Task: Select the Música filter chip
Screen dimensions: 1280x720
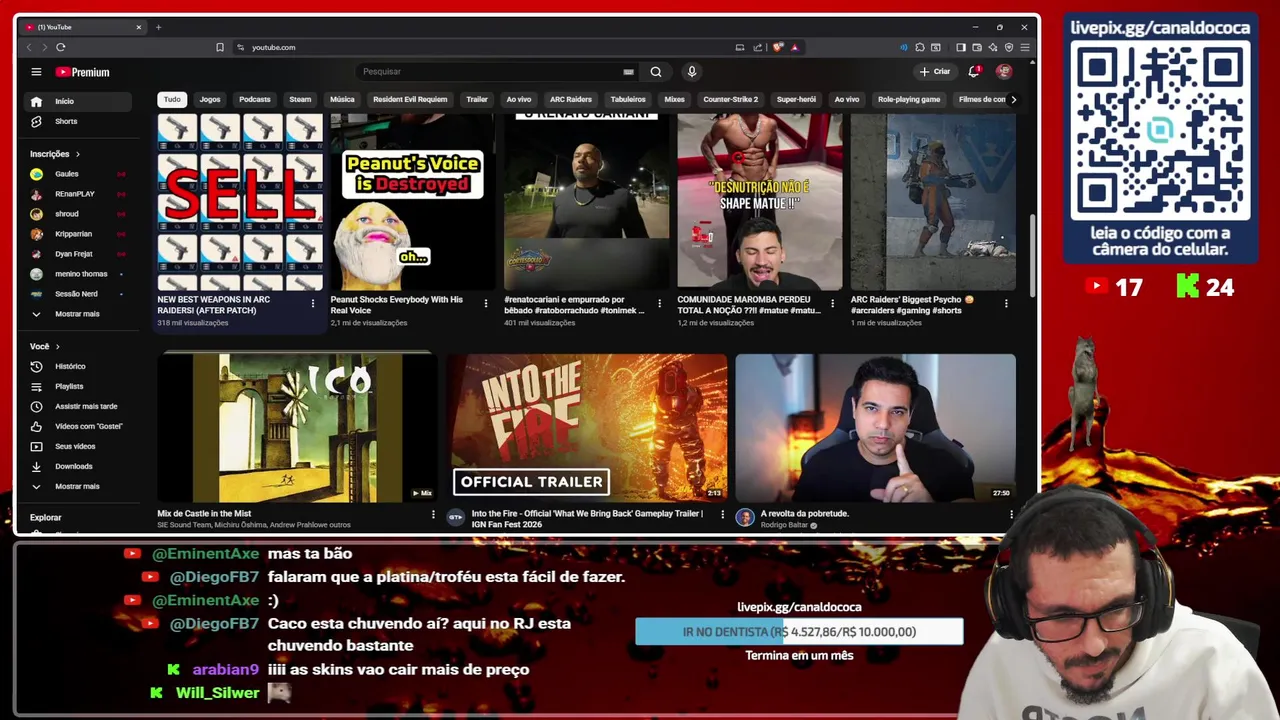Action: coord(342,99)
